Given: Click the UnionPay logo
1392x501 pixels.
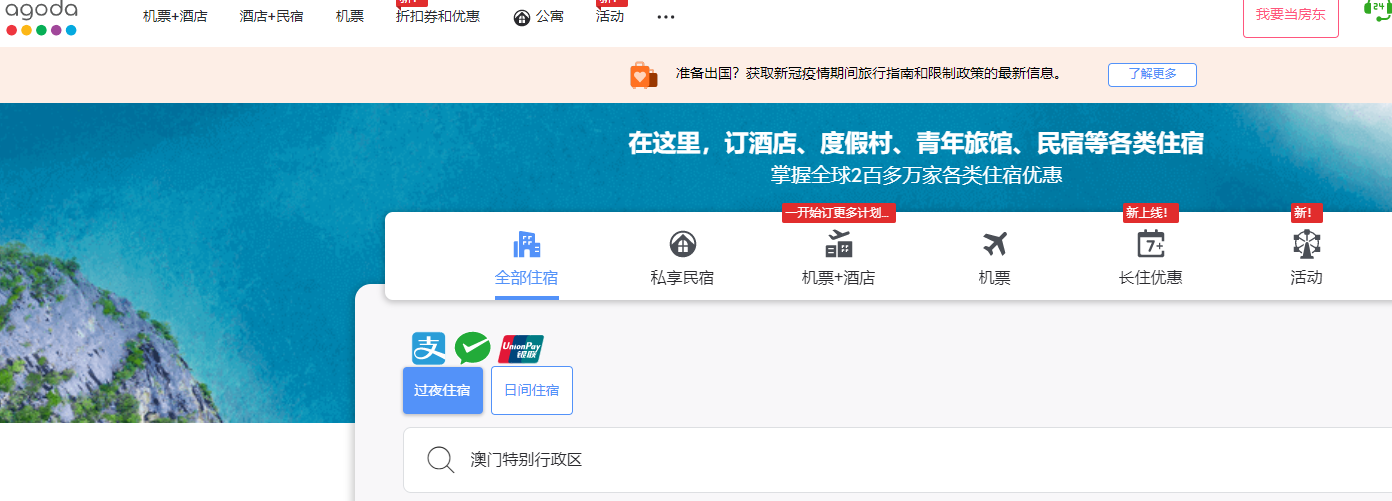Looking at the screenshot, I should (x=520, y=348).
